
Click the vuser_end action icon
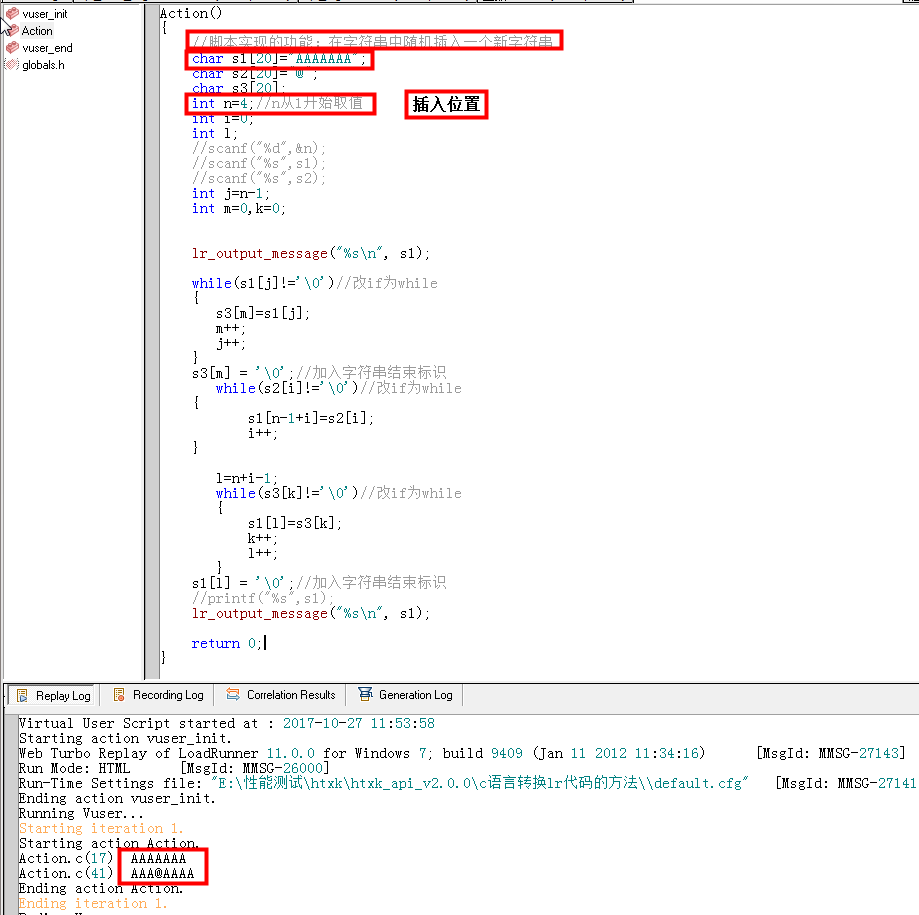point(12,47)
